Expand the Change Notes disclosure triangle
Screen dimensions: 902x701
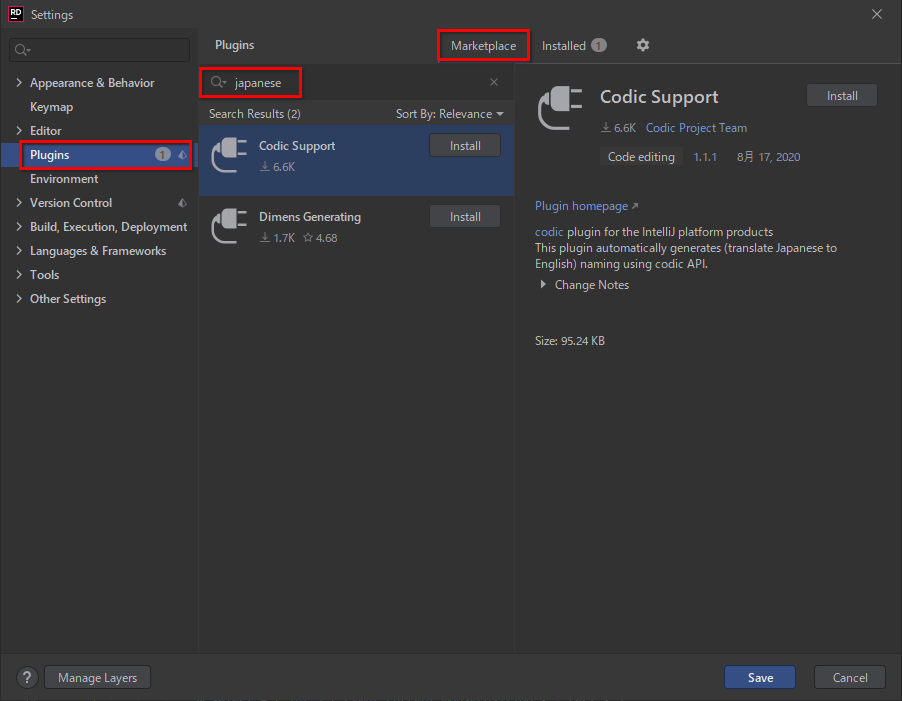542,284
